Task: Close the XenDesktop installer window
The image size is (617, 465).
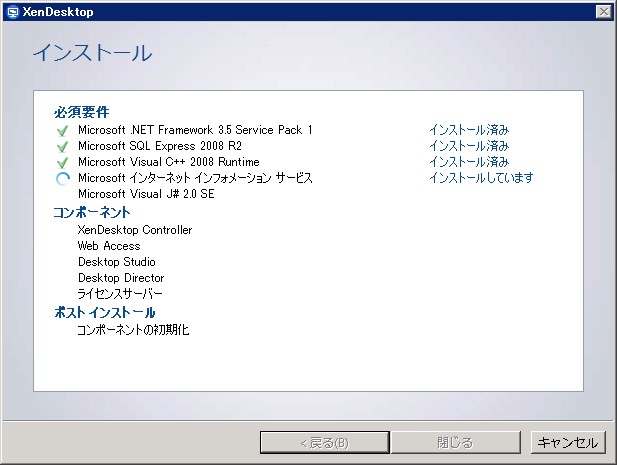Action: (x=603, y=11)
